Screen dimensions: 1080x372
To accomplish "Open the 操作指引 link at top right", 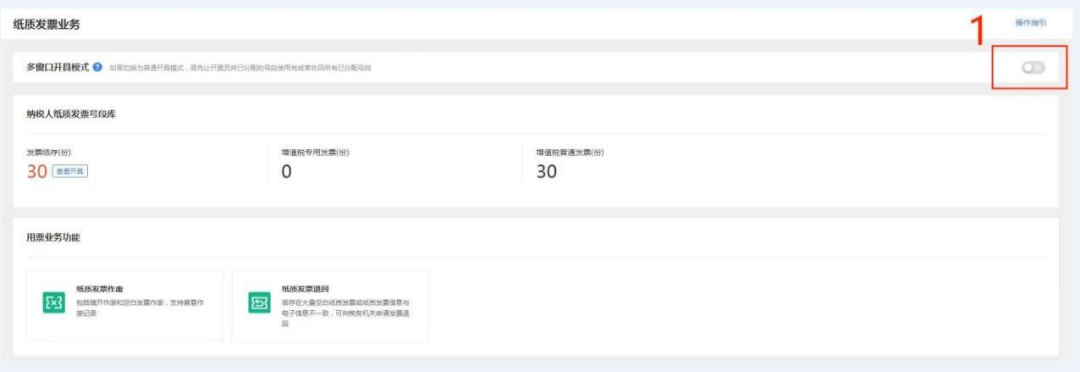I will coord(1030,23).
